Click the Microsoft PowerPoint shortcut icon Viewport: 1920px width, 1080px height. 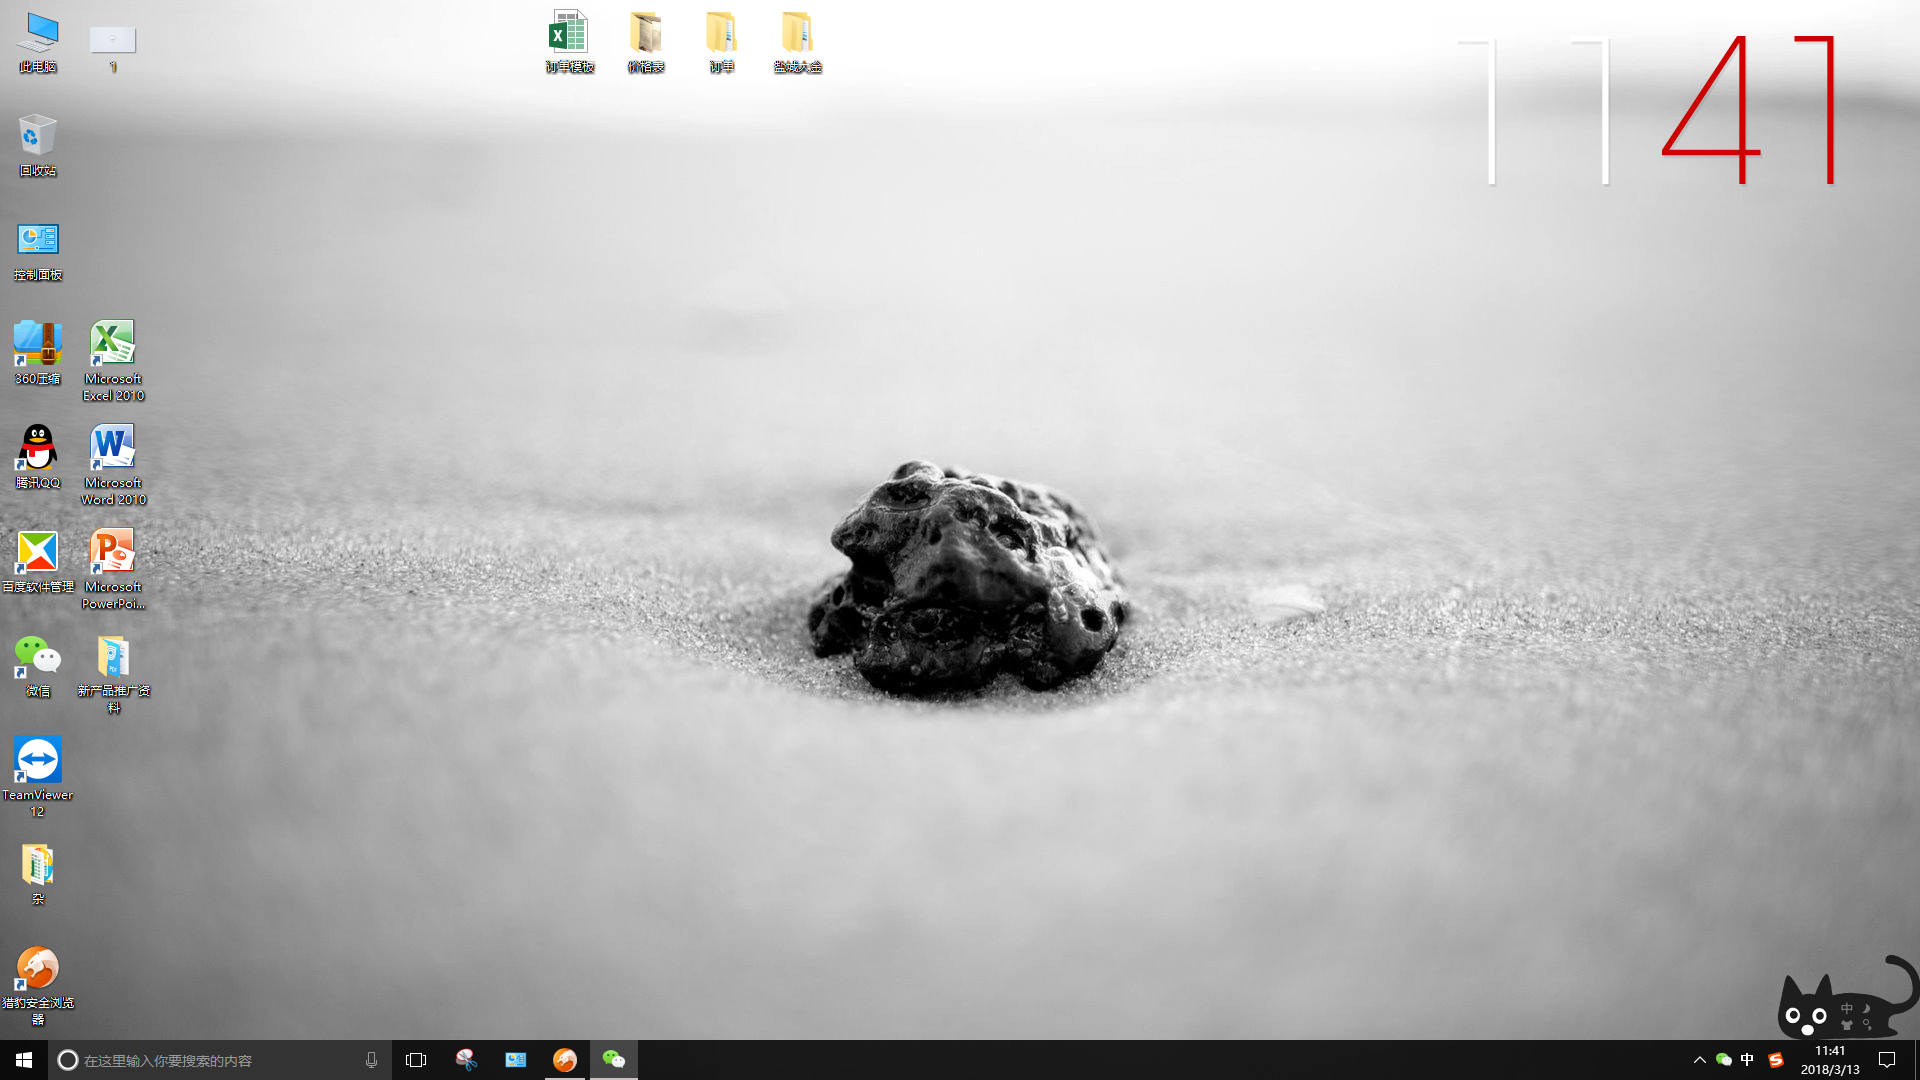[x=113, y=553]
